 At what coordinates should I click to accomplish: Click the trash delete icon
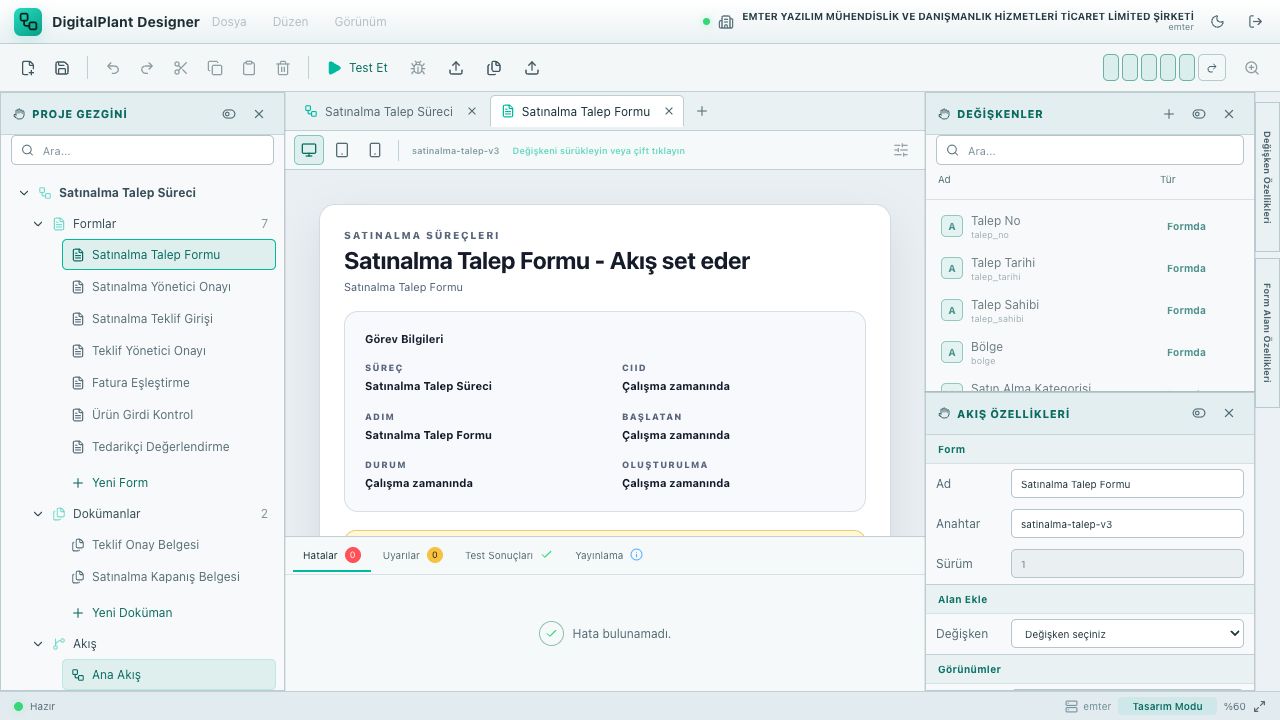click(283, 68)
